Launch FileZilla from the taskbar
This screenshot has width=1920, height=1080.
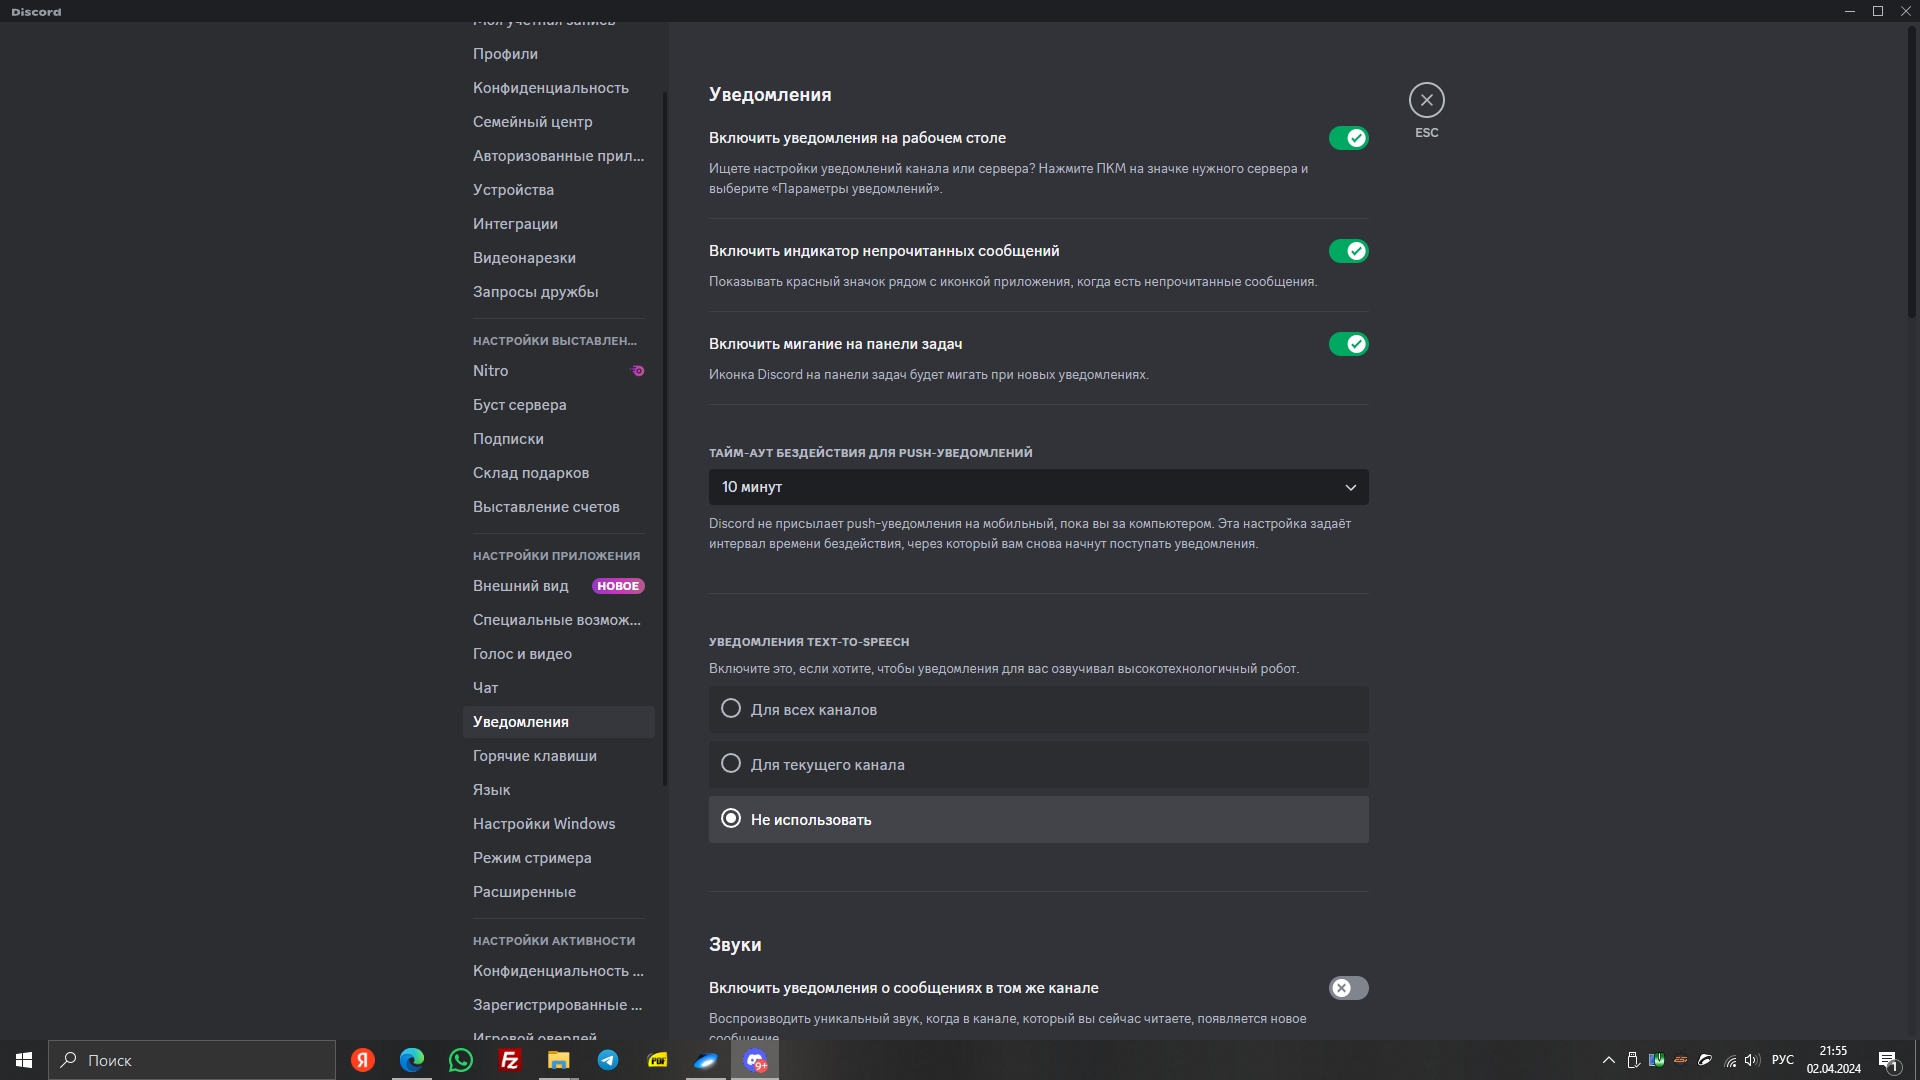(510, 1060)
